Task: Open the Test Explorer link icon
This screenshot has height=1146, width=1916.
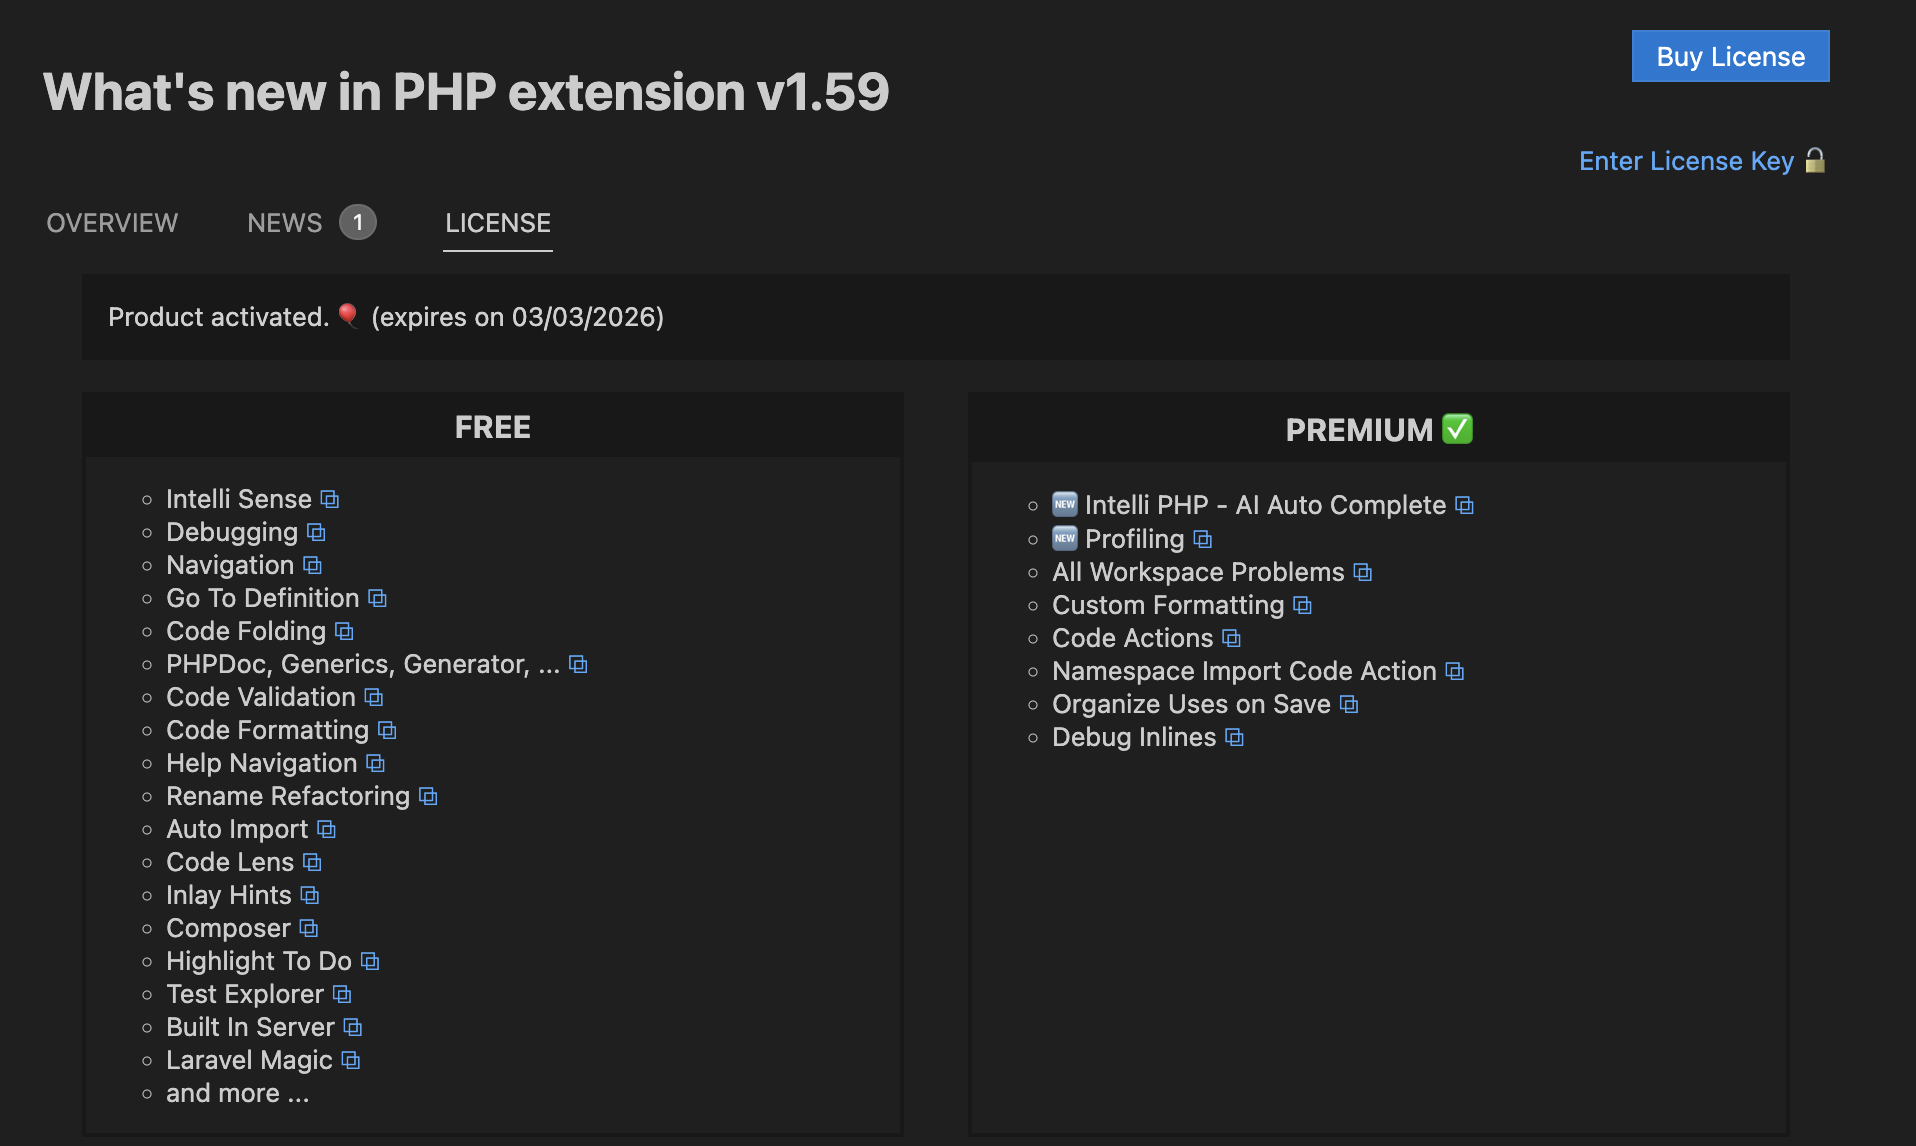Action: click(342, 994)
